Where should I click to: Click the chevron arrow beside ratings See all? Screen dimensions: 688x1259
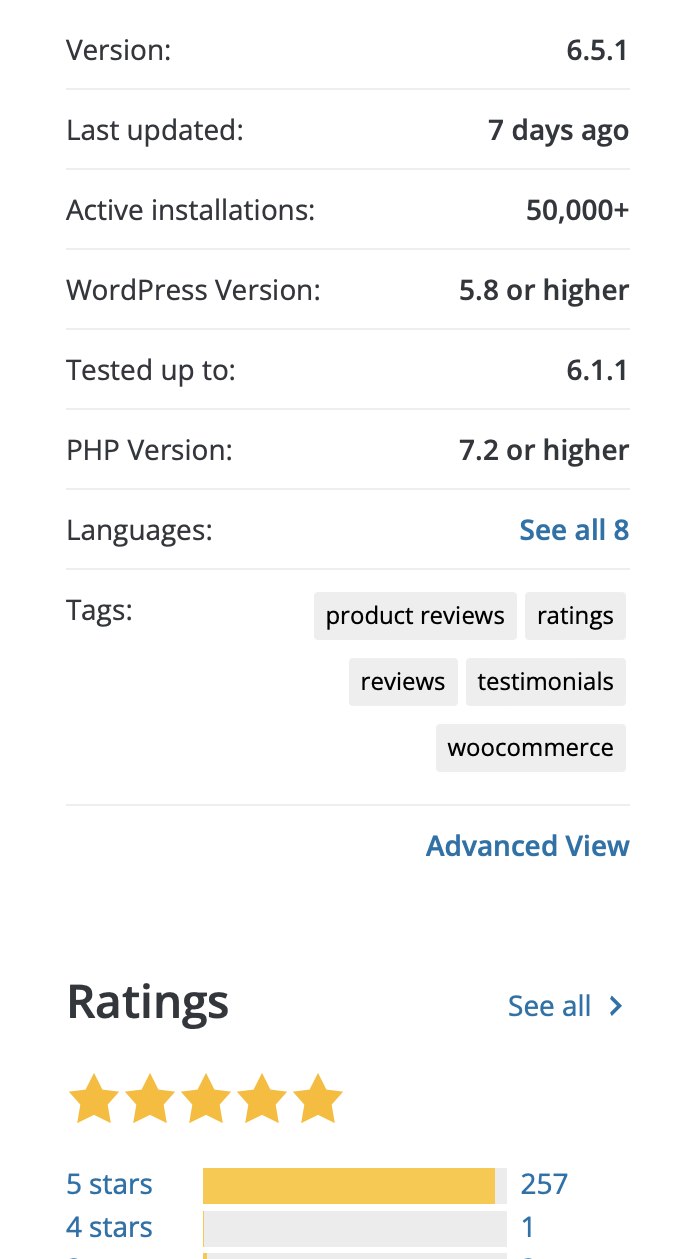click(616, 1006)
